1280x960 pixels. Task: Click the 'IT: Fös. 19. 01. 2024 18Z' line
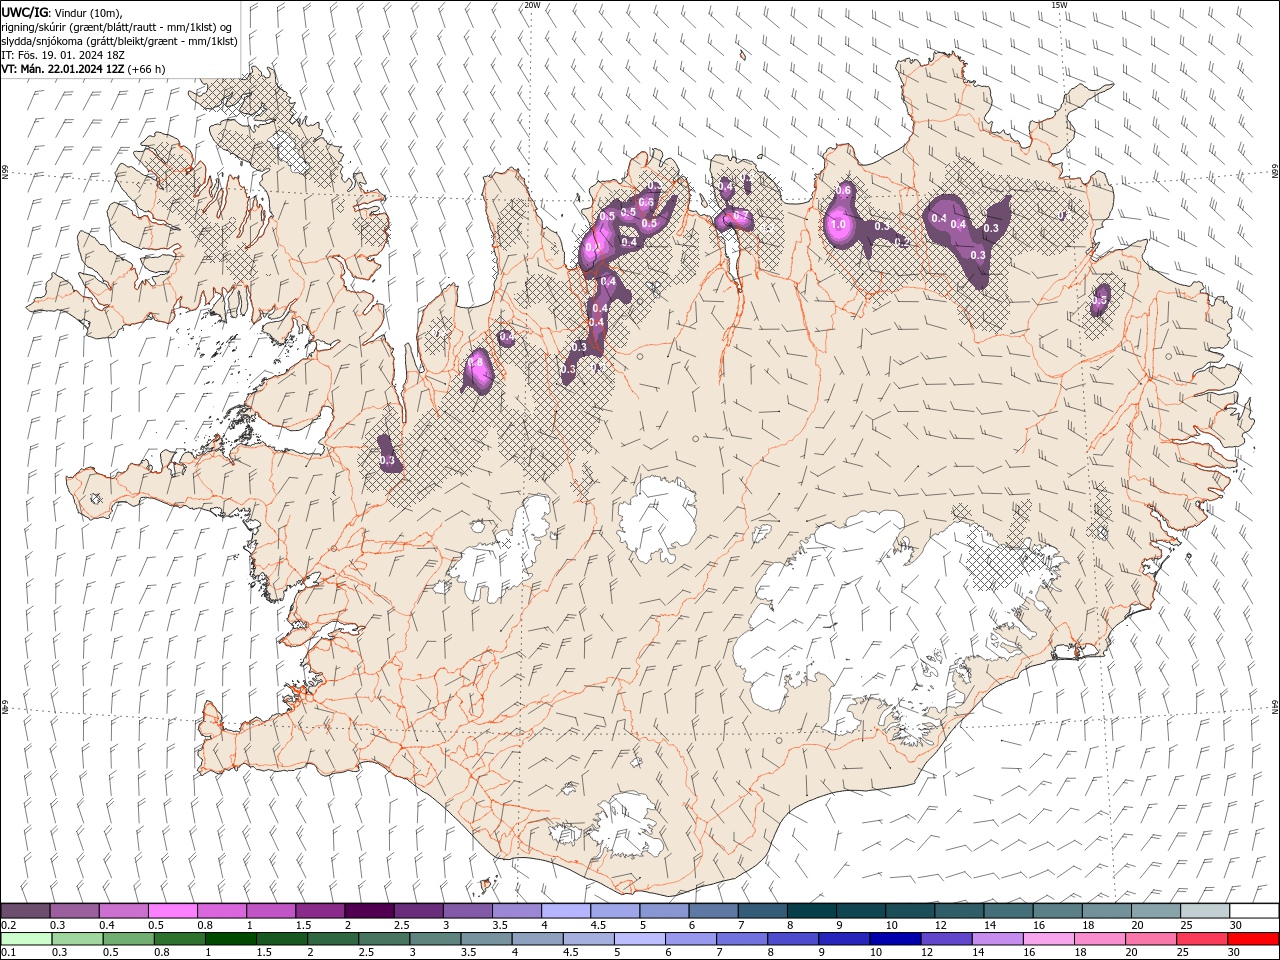tap(63, 55)
